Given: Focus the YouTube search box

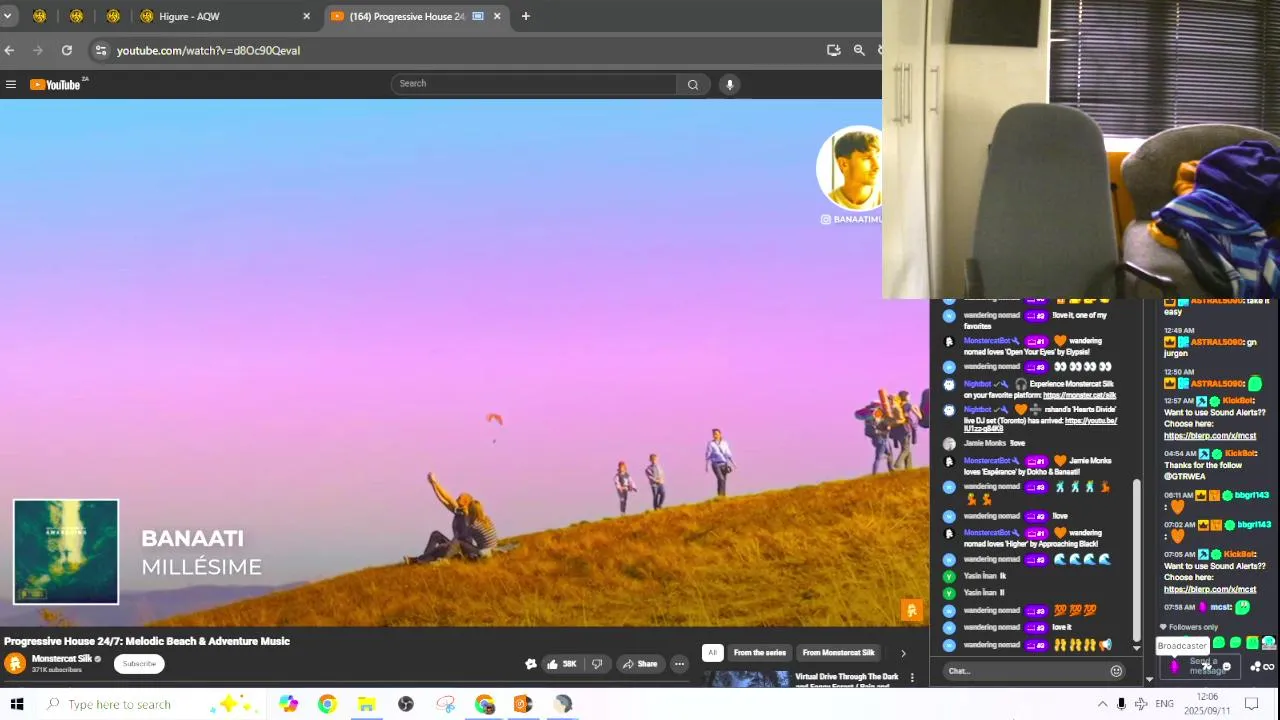Looking at the screenshot, I should pyautogui.click(x=534, y=84).
